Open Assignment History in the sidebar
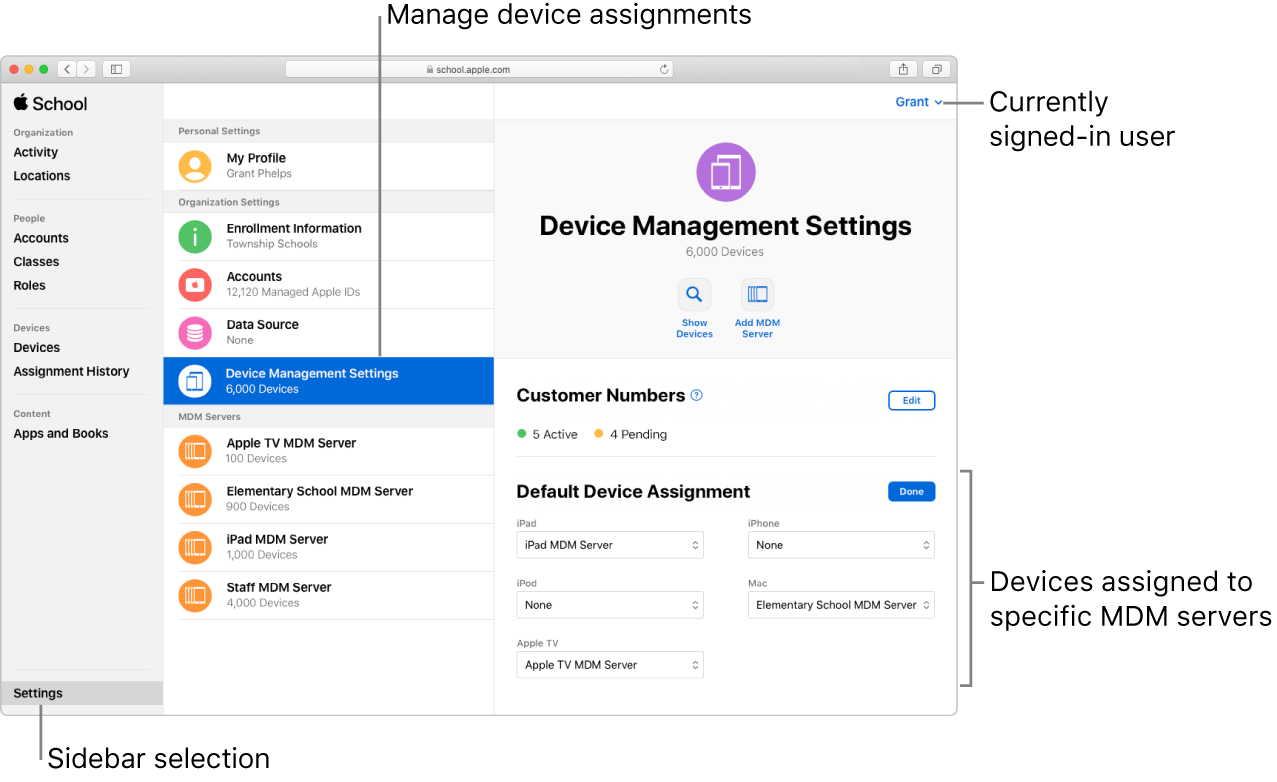Viewport: 1277px width, 782px height. [72, 372]
